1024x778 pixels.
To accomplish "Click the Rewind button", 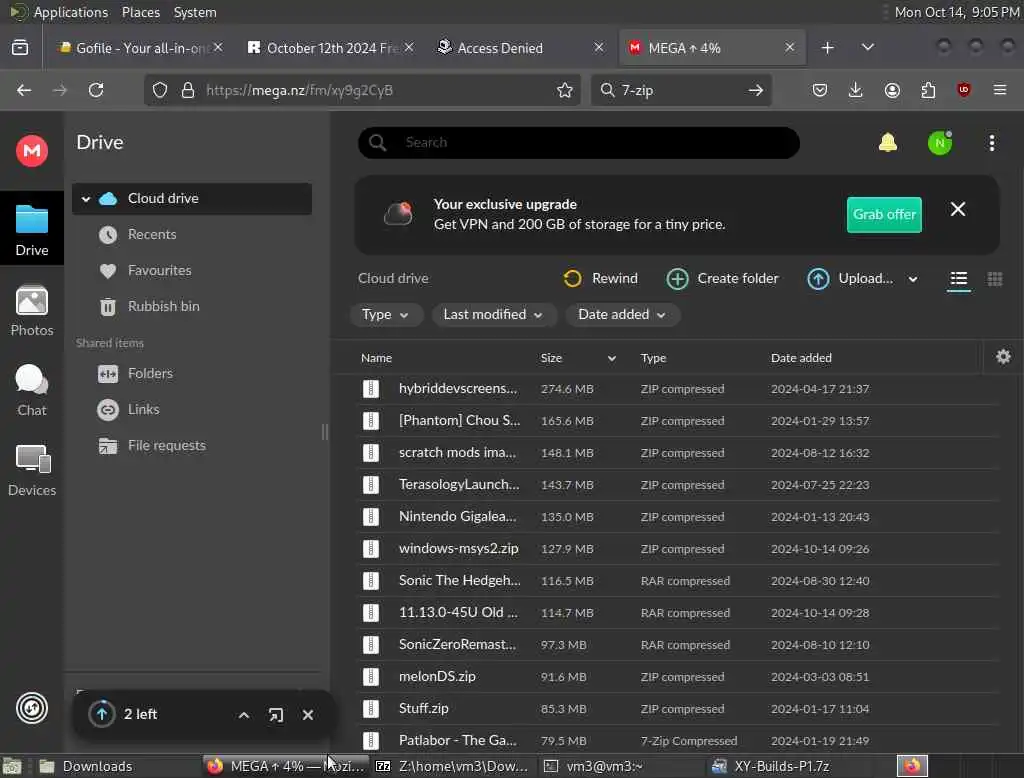I will [x=600, y=278].
